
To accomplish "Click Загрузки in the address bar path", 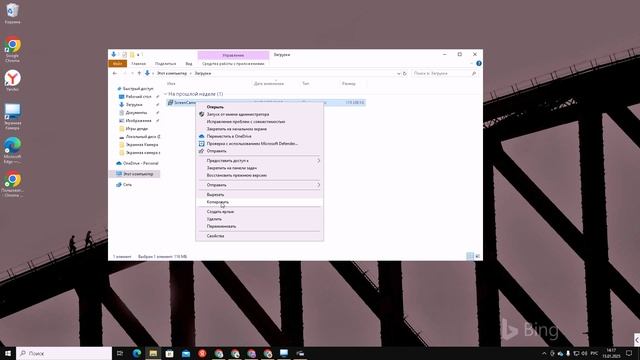I will click(203, 73).
